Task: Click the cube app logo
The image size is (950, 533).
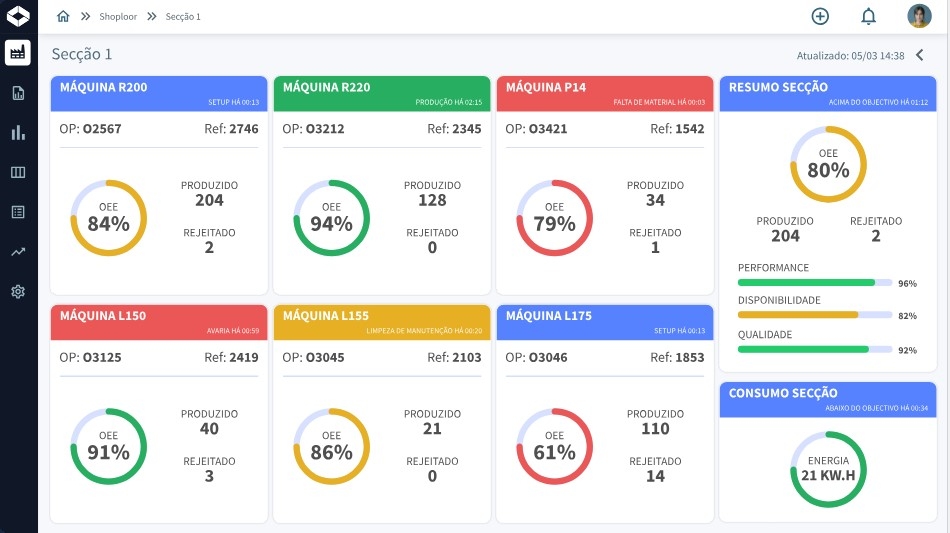Action: 18,16
